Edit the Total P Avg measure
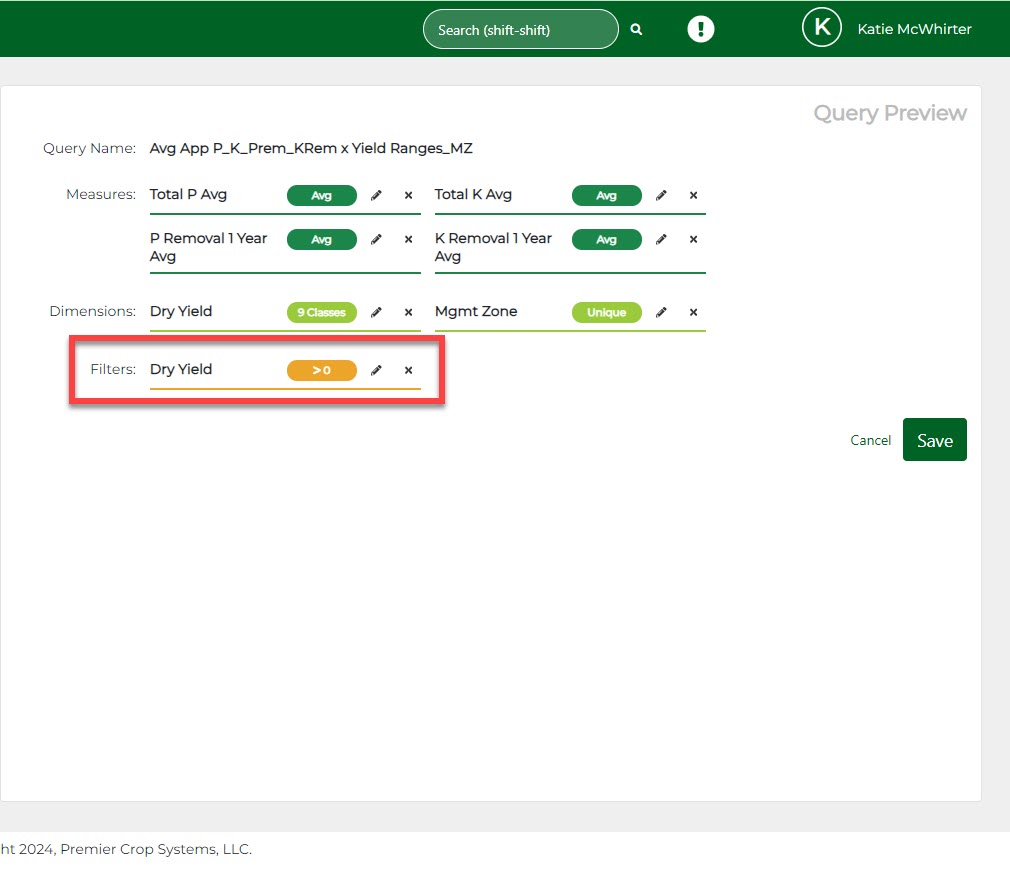This screenshot has width=1010, height=870. coord(376,196)
